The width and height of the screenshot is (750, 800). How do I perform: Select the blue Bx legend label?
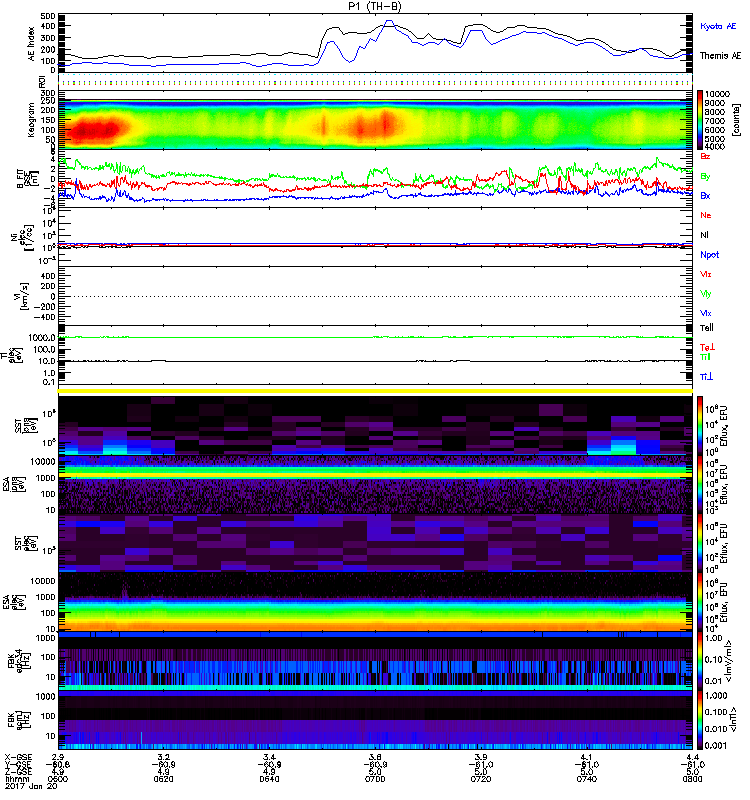[x=705, y=195]
